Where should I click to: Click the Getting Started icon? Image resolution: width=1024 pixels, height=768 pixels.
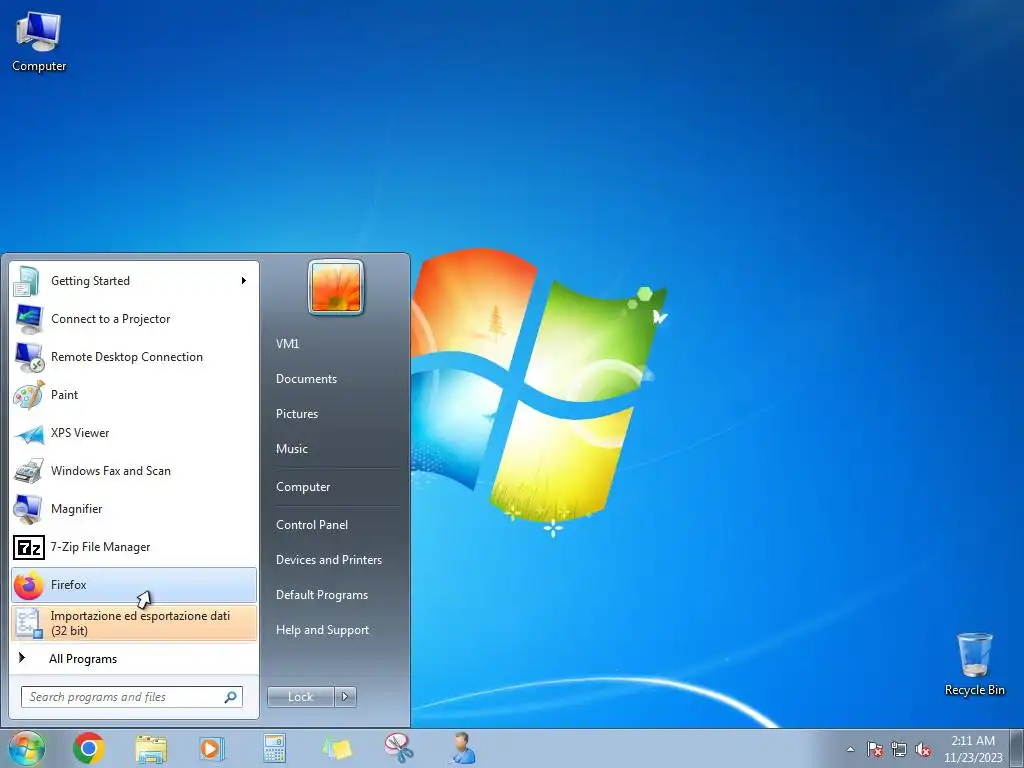coord(29,281)
